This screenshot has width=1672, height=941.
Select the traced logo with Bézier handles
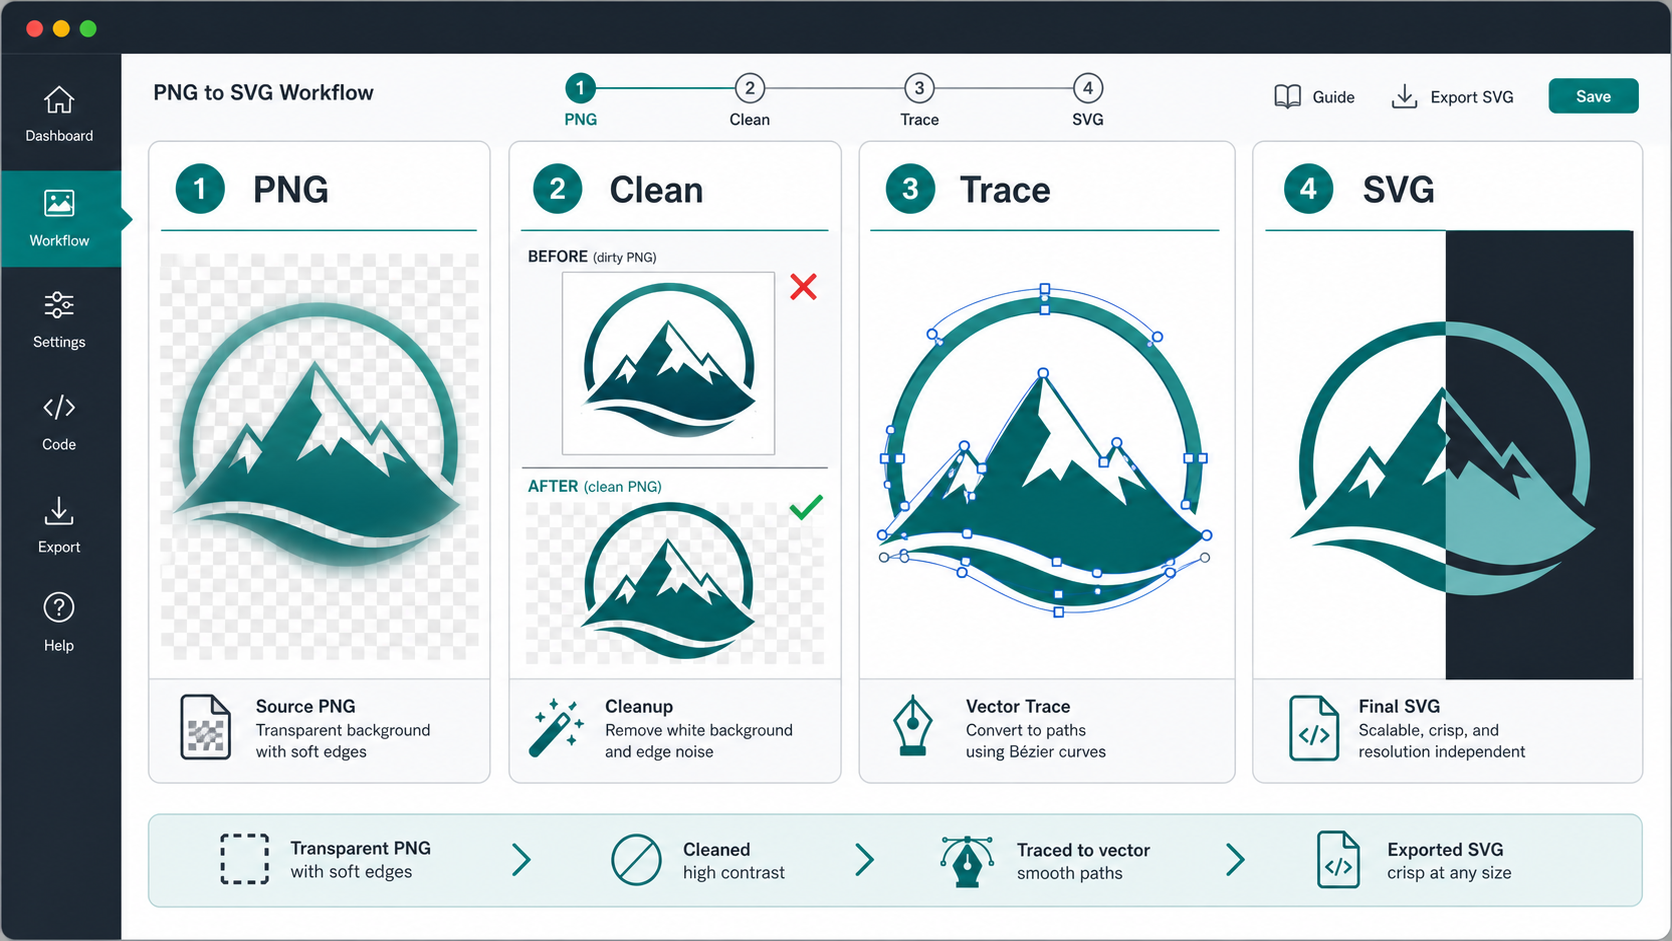click(1045, 452)
